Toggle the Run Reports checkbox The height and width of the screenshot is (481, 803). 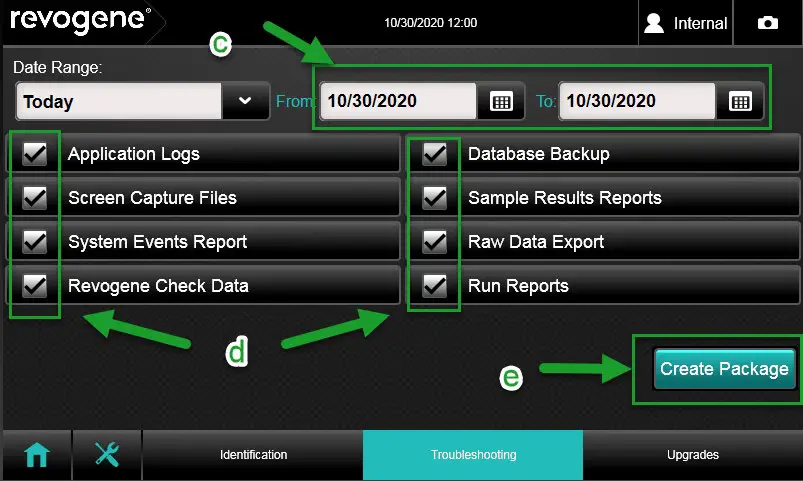point(434,286)
